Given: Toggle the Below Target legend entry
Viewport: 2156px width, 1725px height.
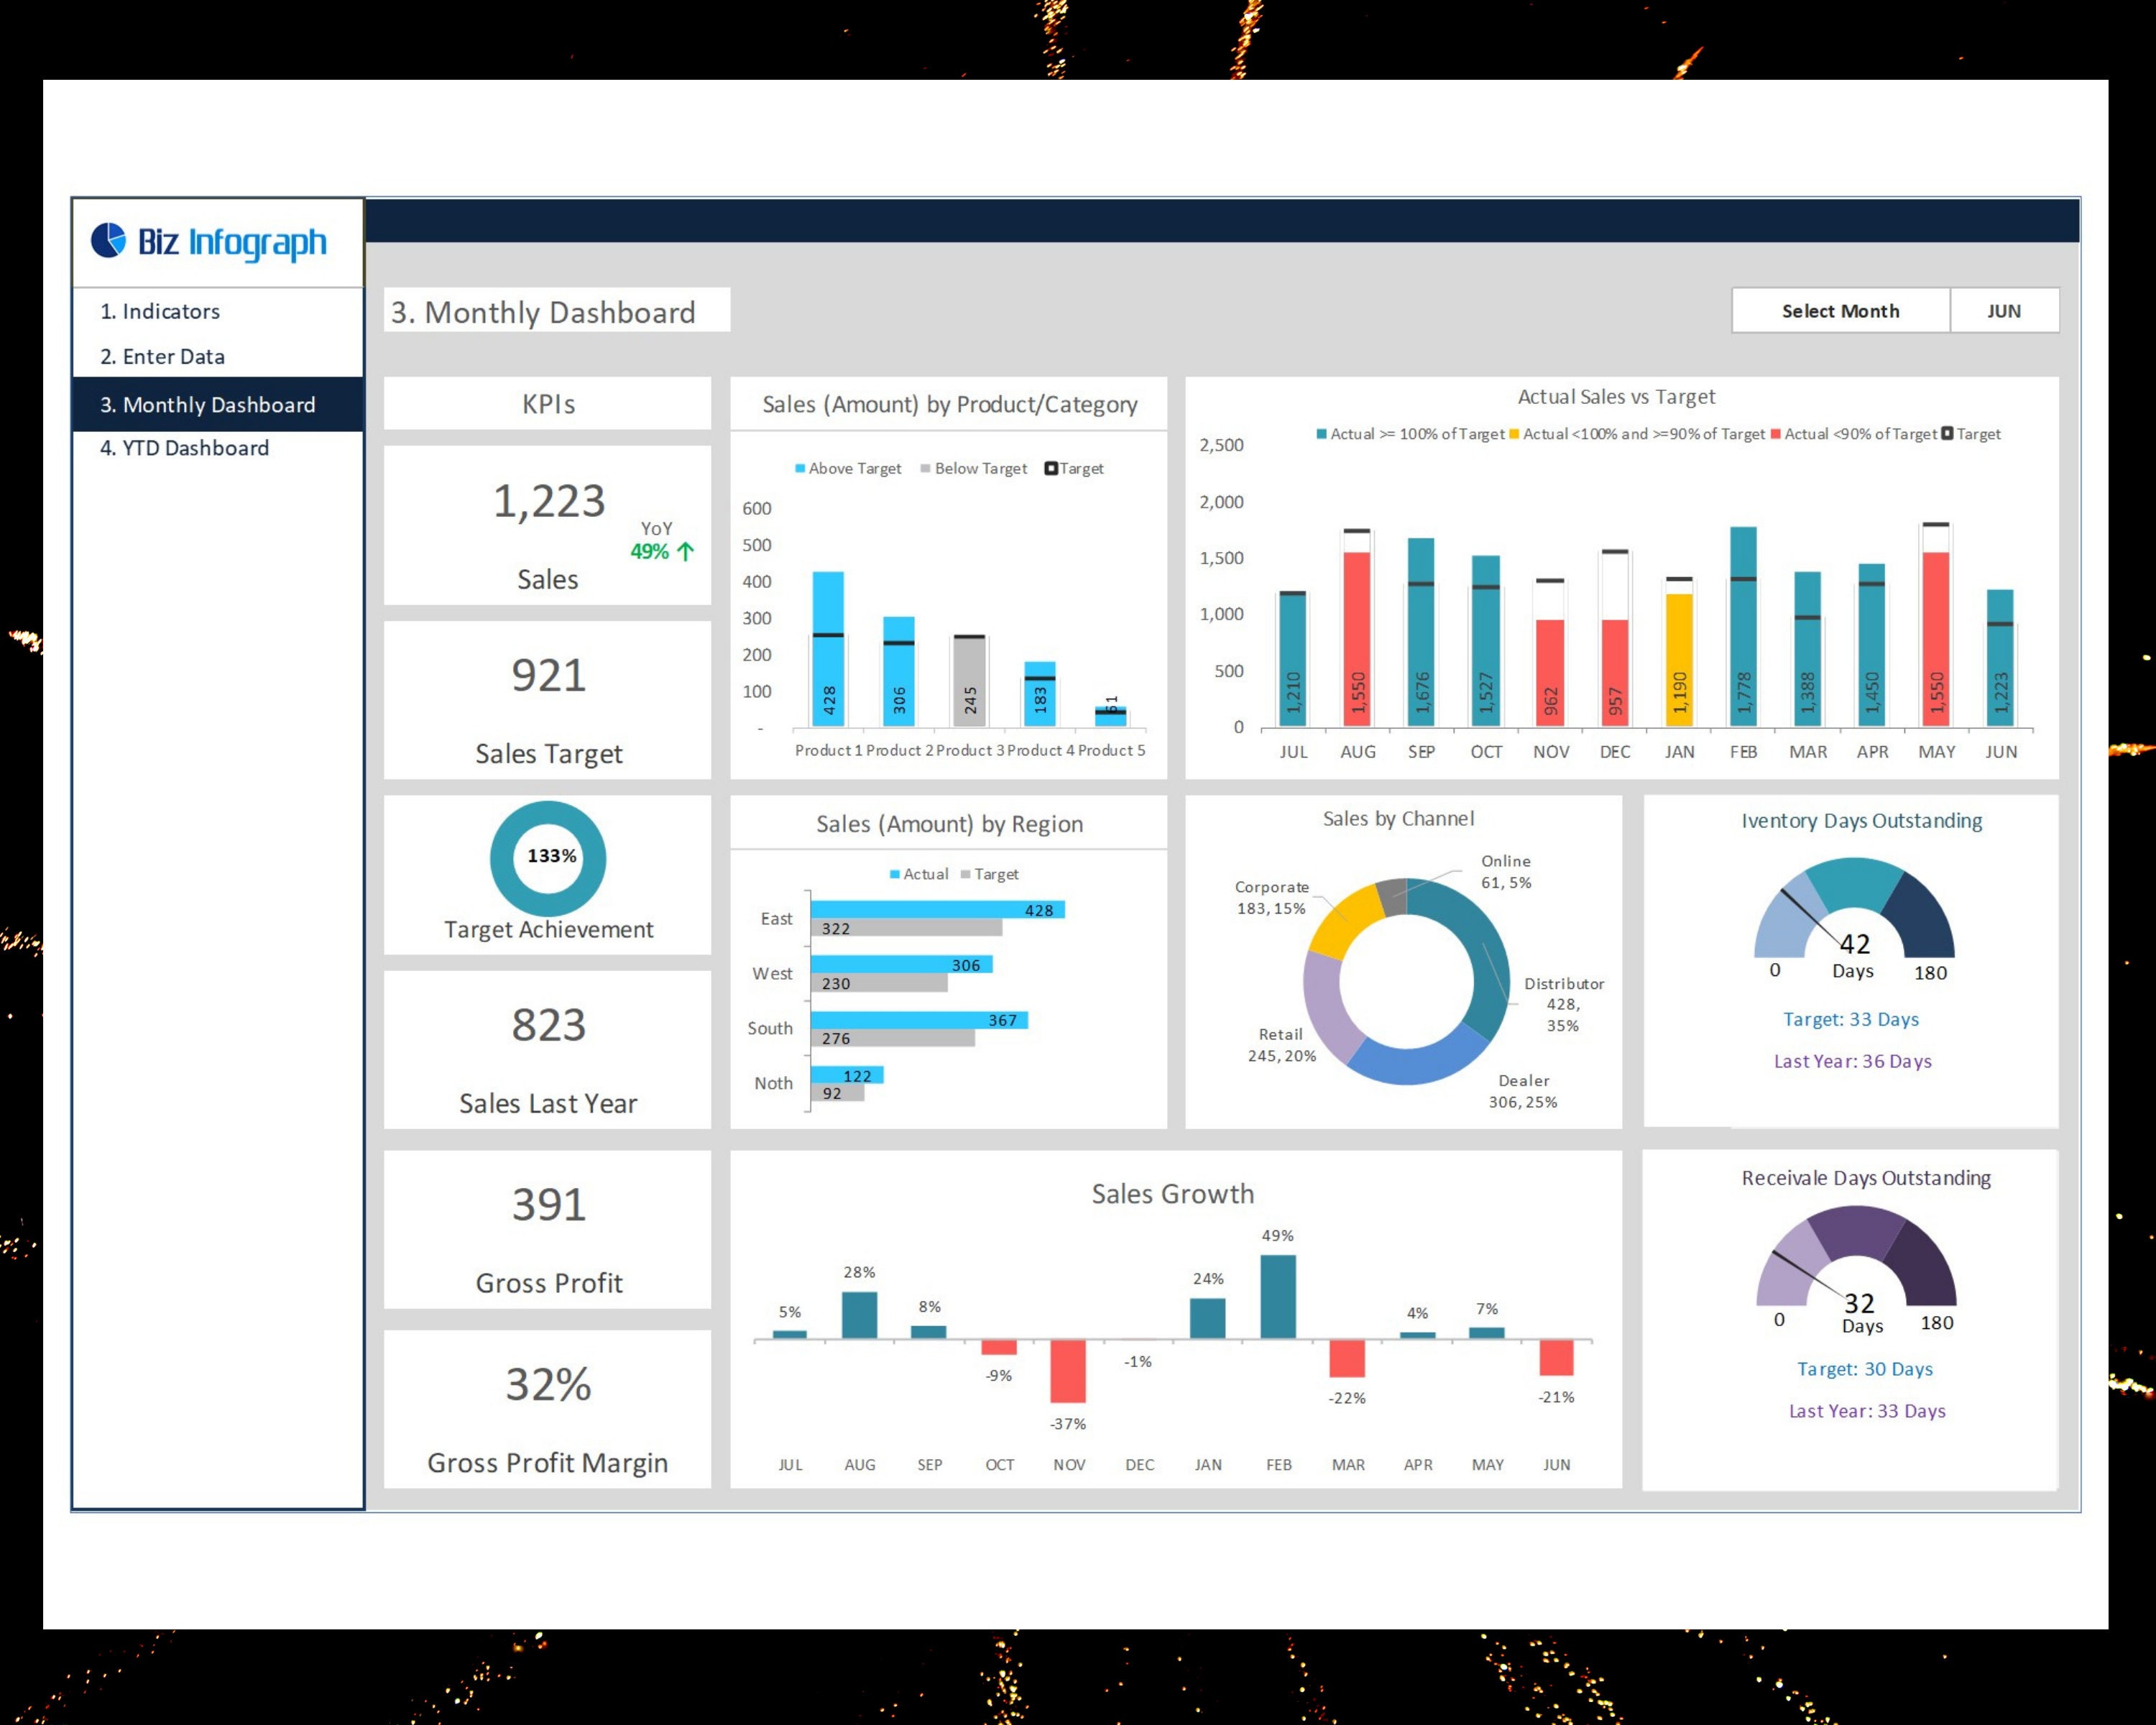Looking at the screenshot, I should pyautogui.click(x=972, y=468).
